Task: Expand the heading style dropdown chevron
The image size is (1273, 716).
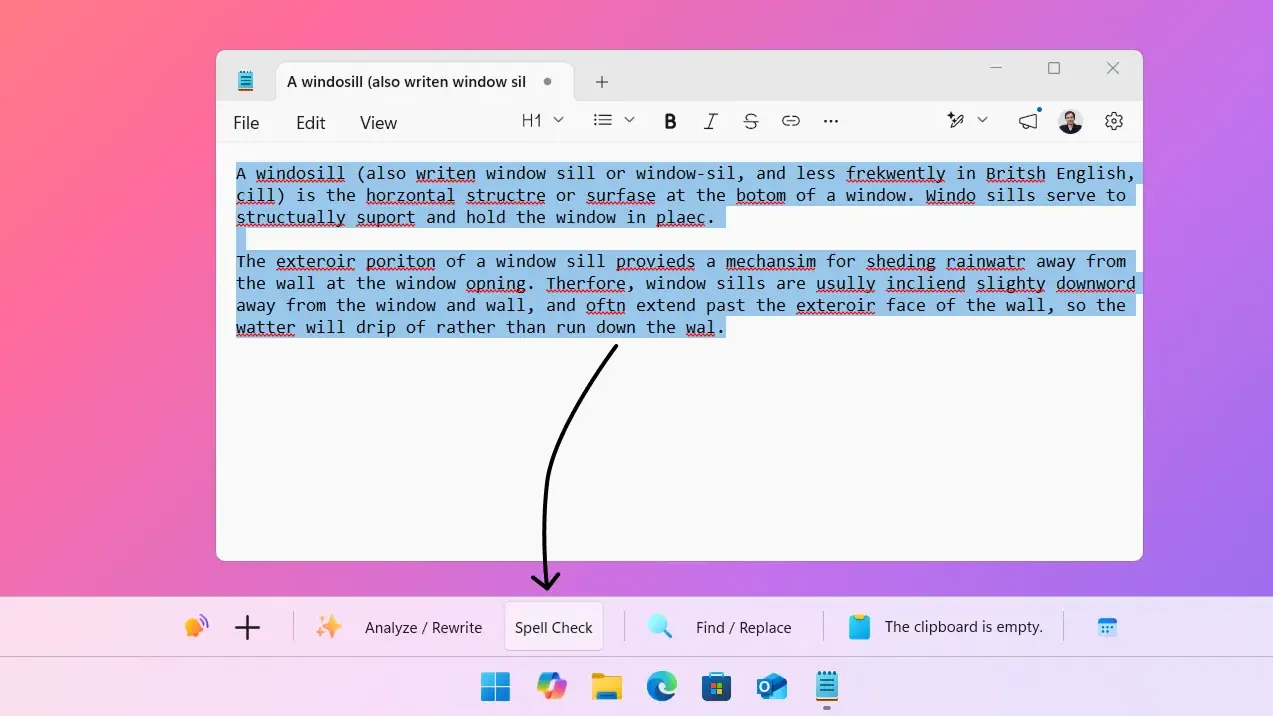Action: click(559, 120)
